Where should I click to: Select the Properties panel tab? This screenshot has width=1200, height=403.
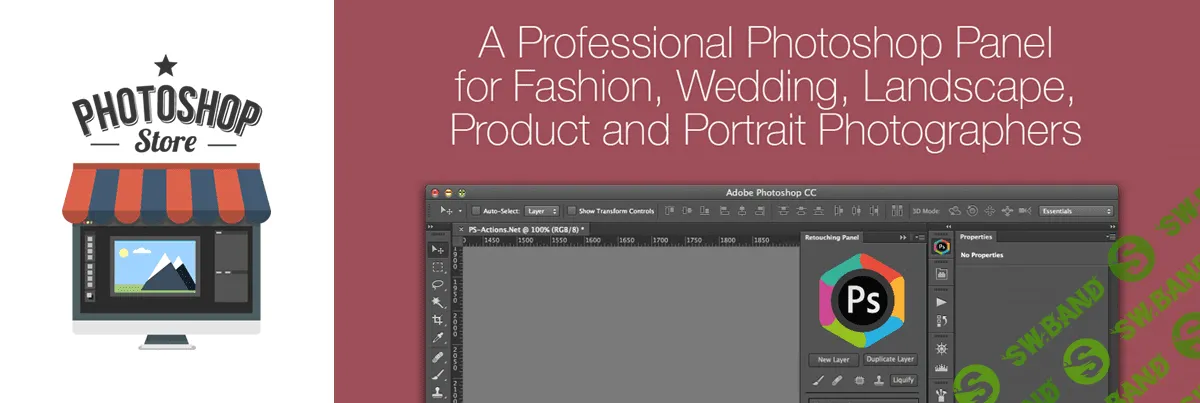pyautogui.click(x=976, y=237)
